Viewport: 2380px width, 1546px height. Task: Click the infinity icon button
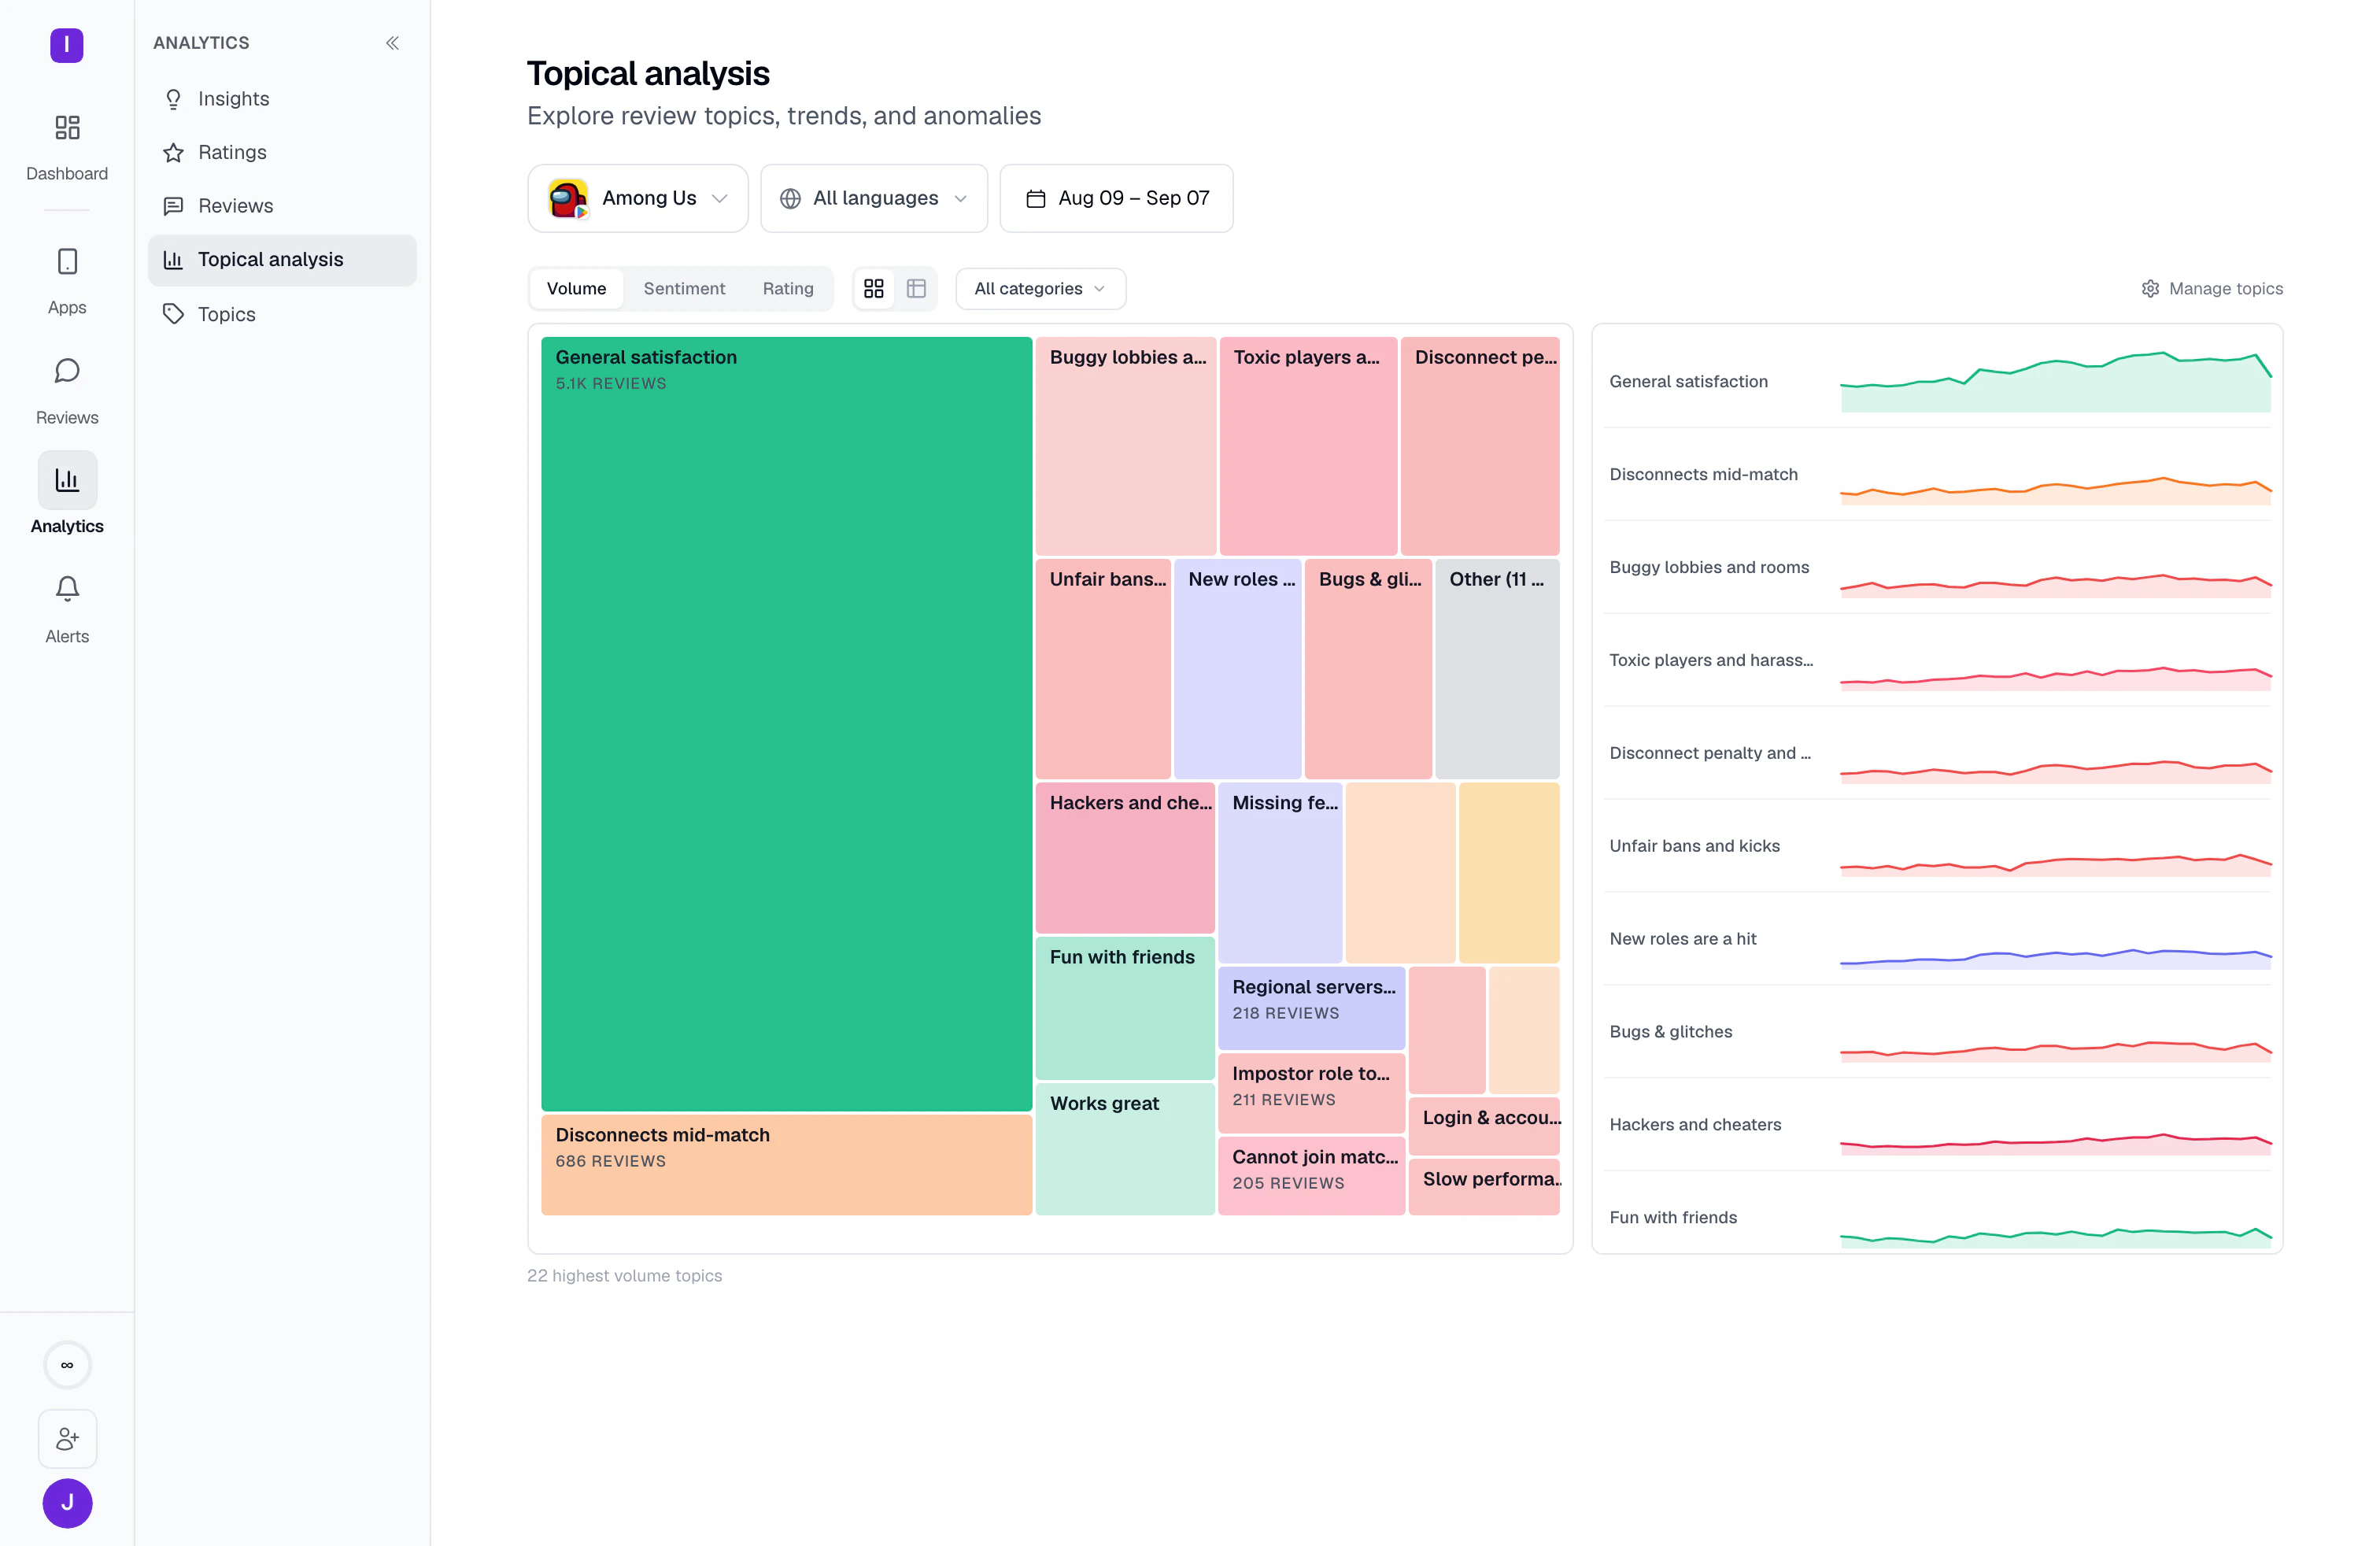click(67, 1365)
